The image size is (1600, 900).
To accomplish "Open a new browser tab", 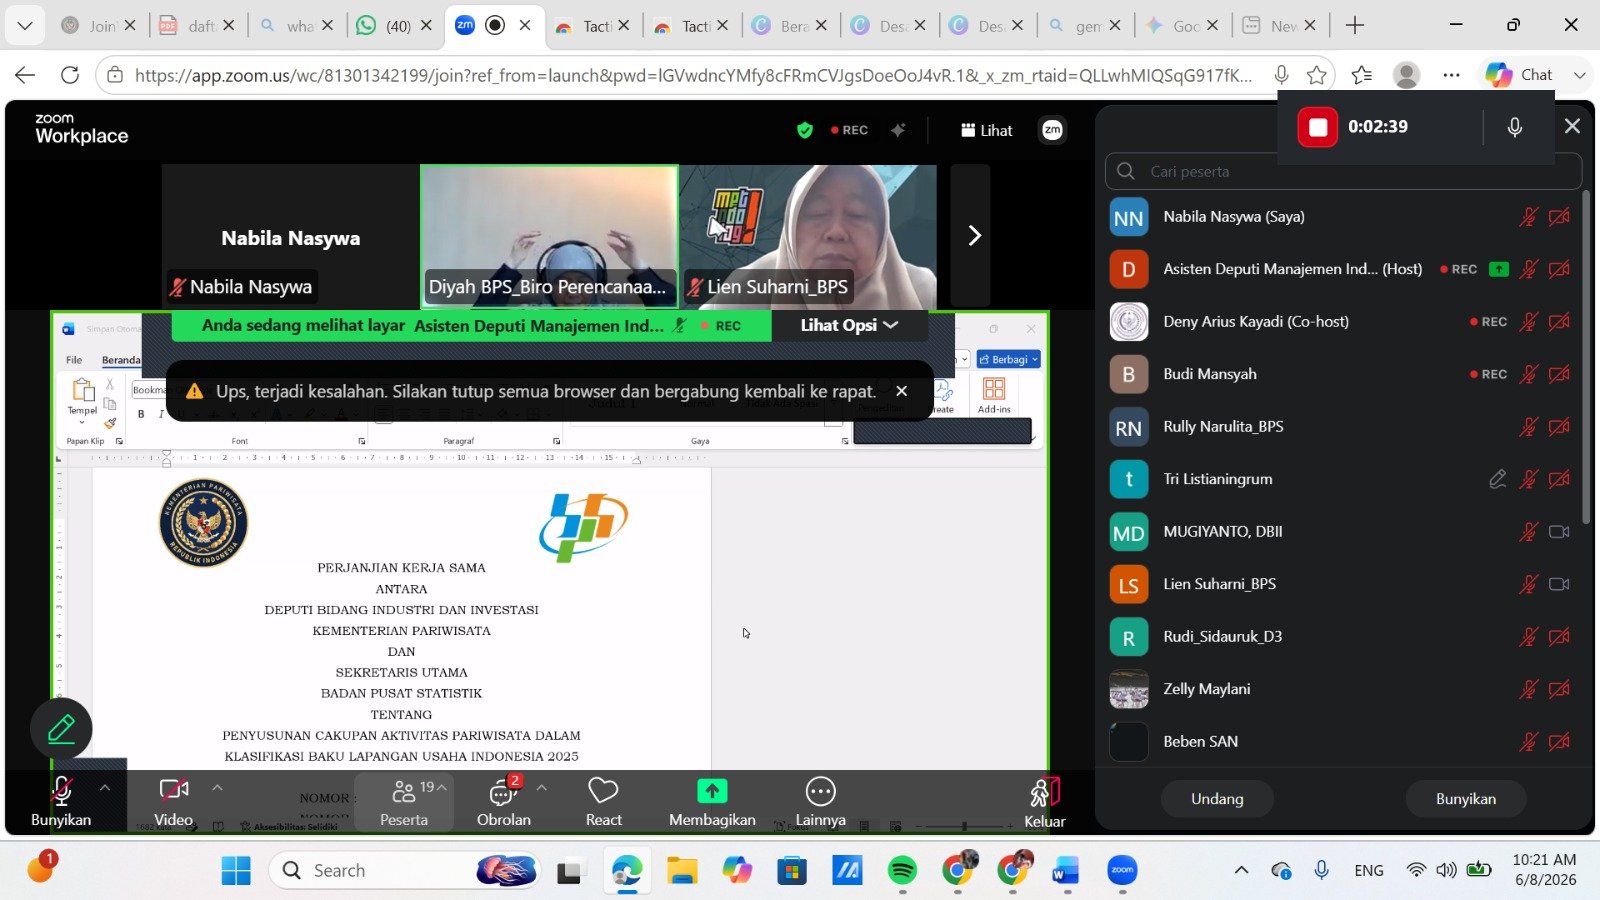I will [x=1355, y=26].
